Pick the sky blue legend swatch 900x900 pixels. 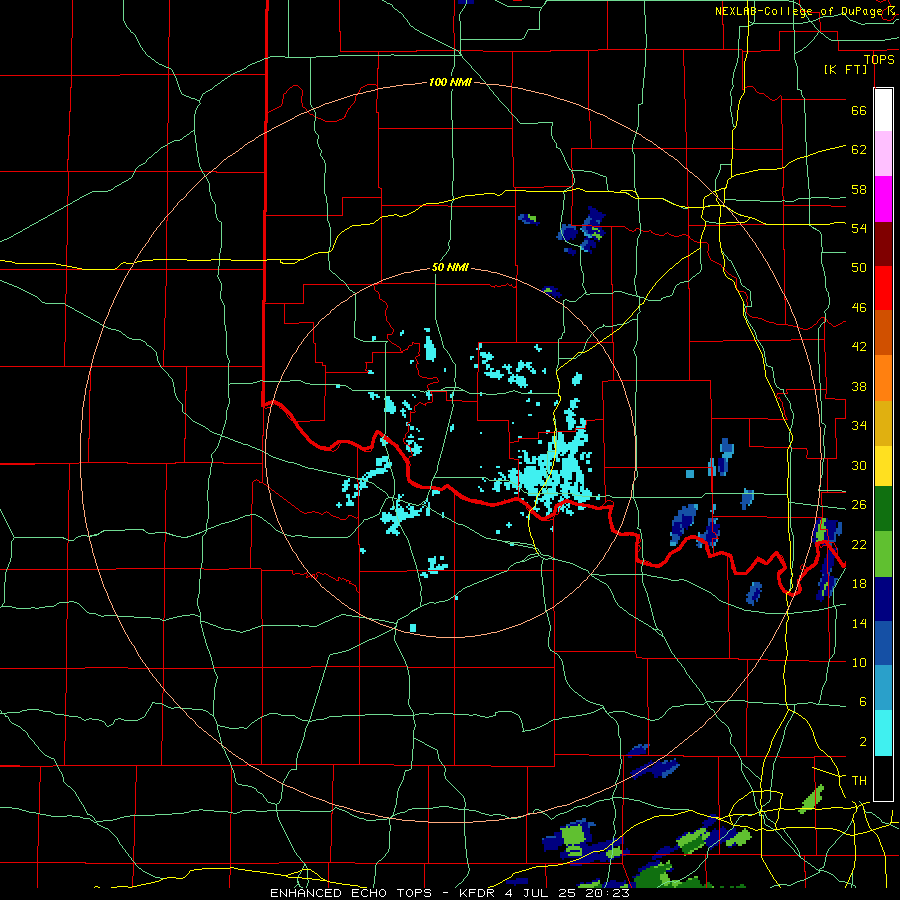(883, 688)
